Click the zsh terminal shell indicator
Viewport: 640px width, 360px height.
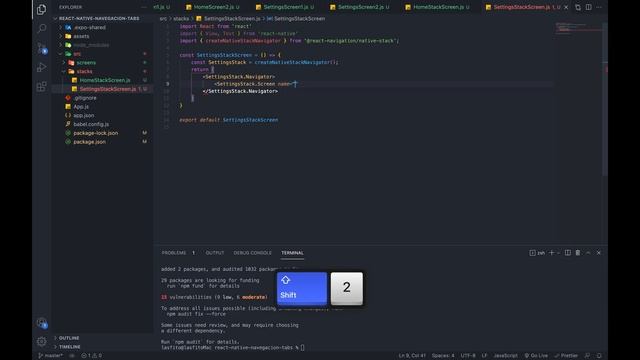tap(537, 253)
